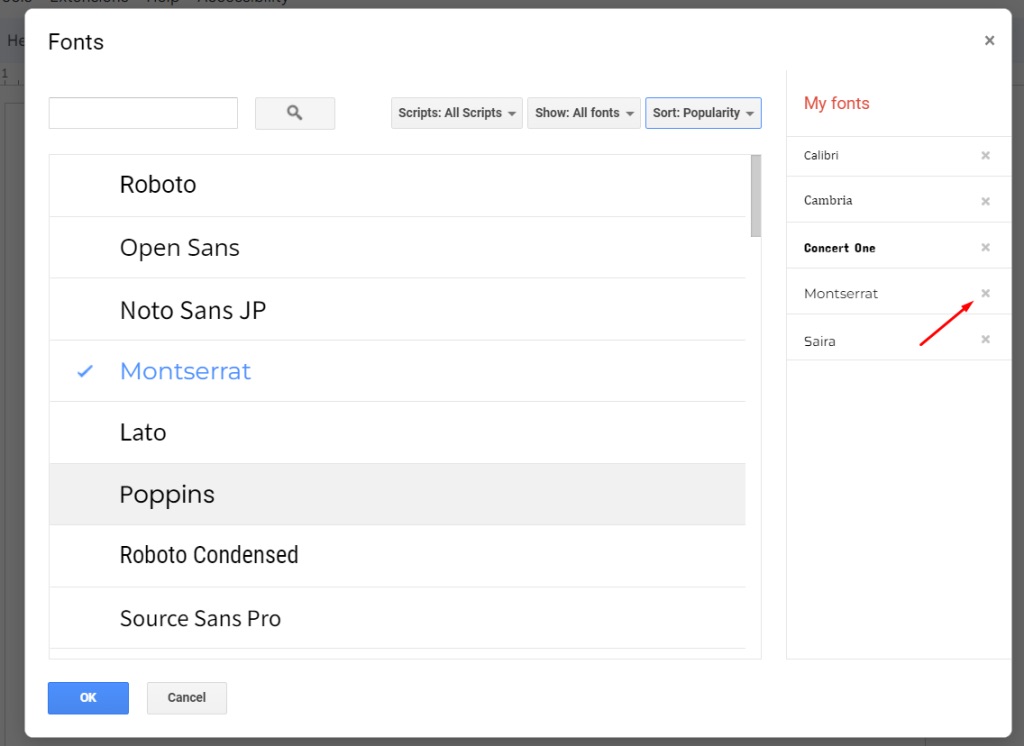Remove Saira from My fonts
The width and height of the screenshot is (1024, 746).
tap(985, 339)
